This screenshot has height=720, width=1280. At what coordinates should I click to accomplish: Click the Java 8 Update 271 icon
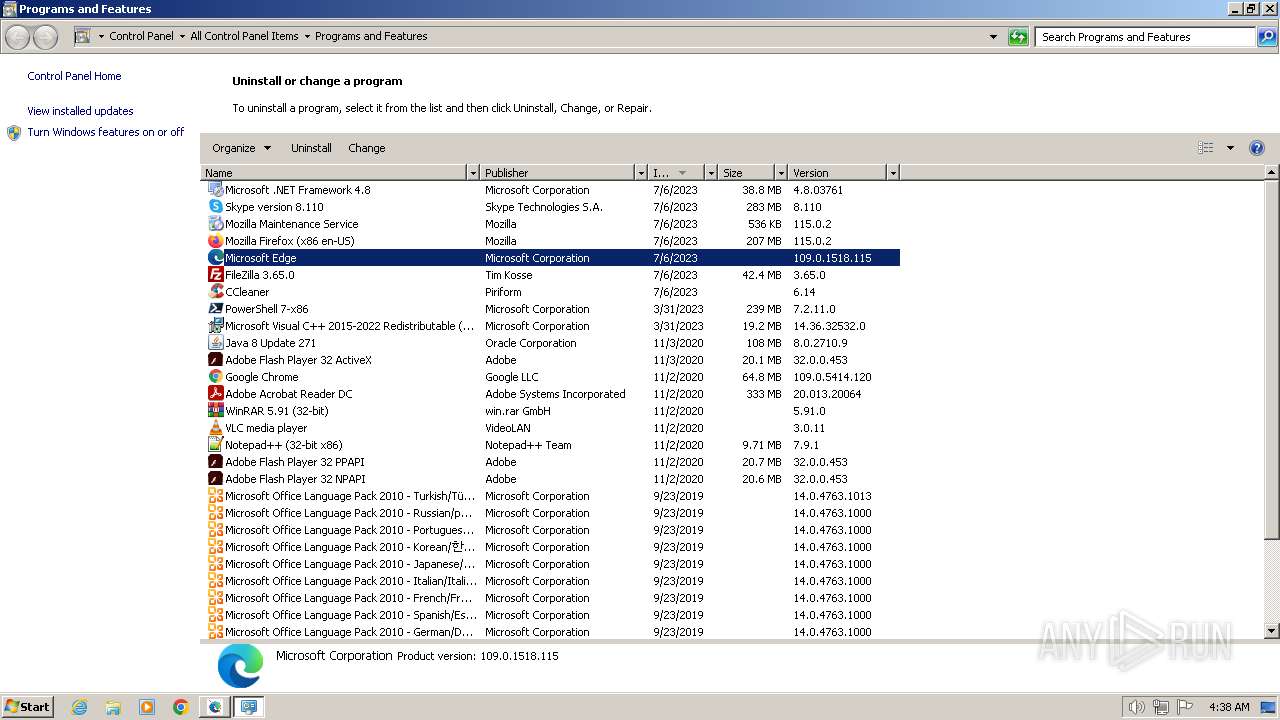[215, 343]
